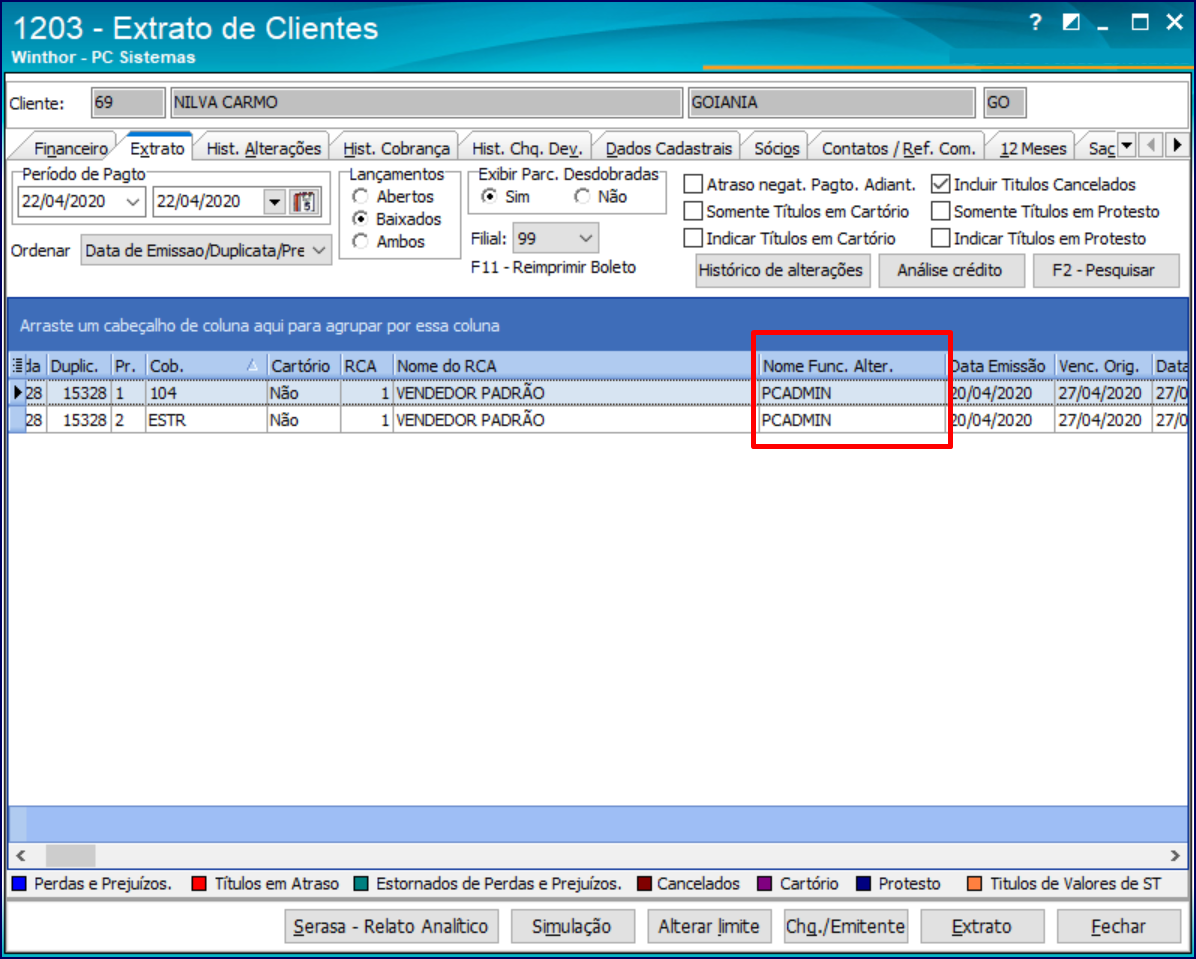Open the start date dropdown
This screenshot has width=1196, height=959.
click(x=133, y=202)
